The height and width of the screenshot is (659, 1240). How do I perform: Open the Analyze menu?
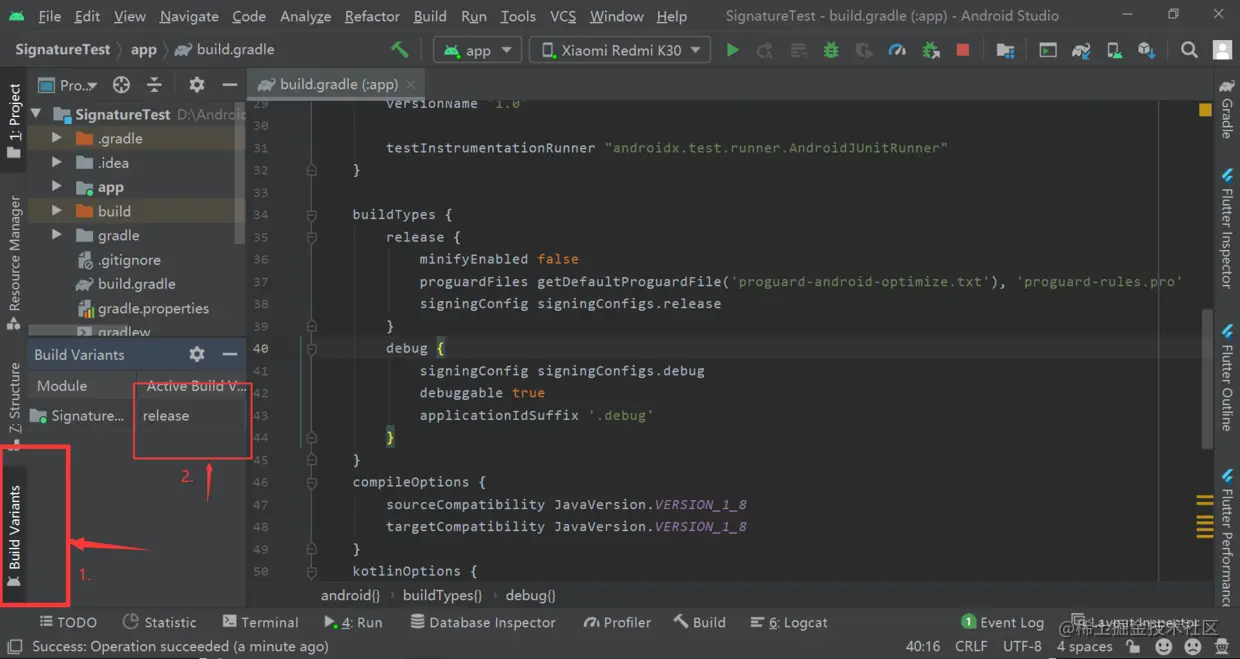[305, 16]
